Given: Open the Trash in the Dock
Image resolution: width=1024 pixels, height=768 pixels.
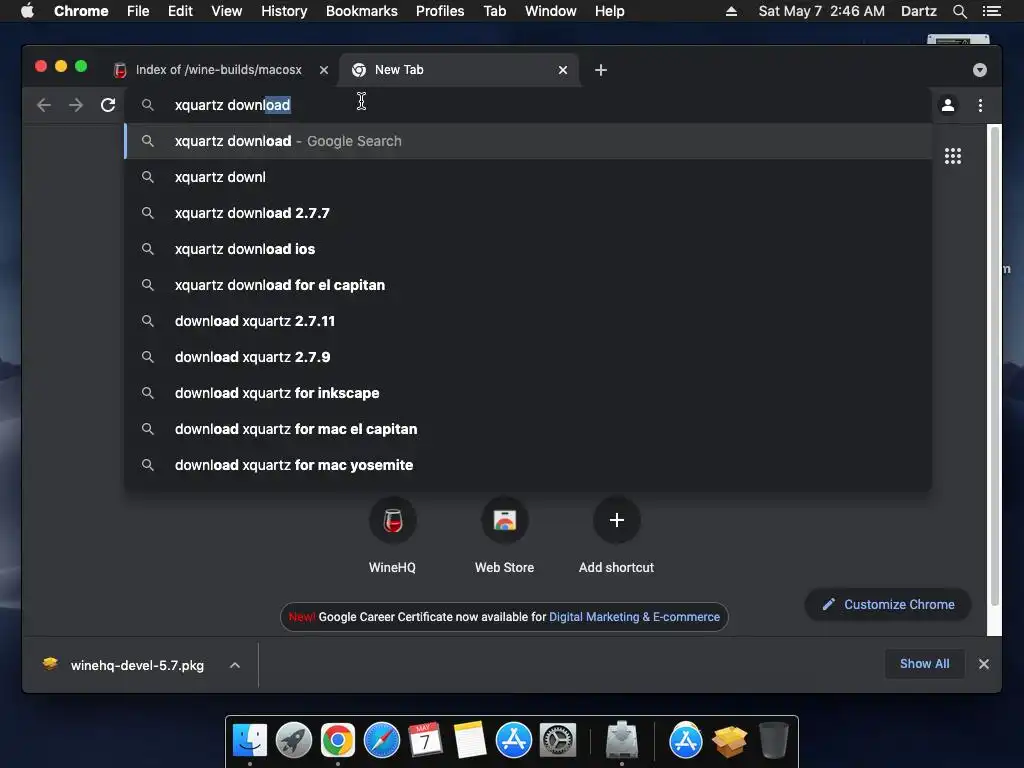Looking at the screenshot, I should (x=774, y=741).
